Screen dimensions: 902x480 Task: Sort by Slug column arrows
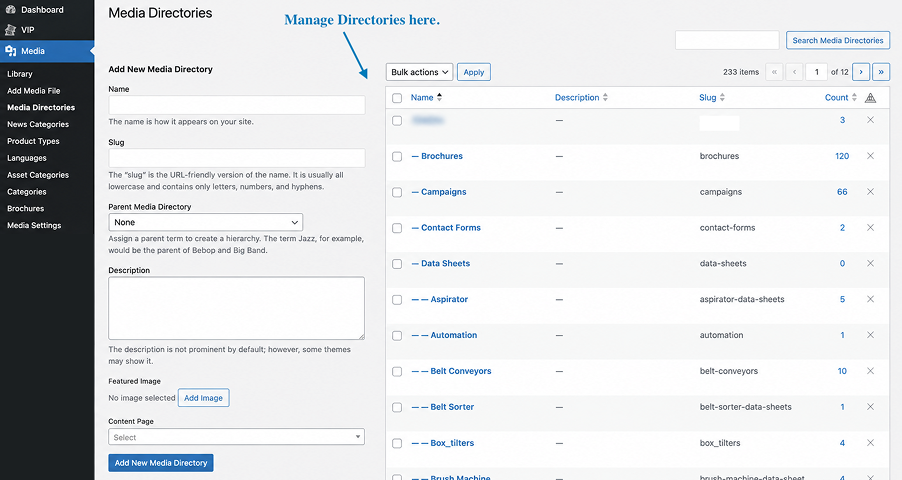pos(722,97)
